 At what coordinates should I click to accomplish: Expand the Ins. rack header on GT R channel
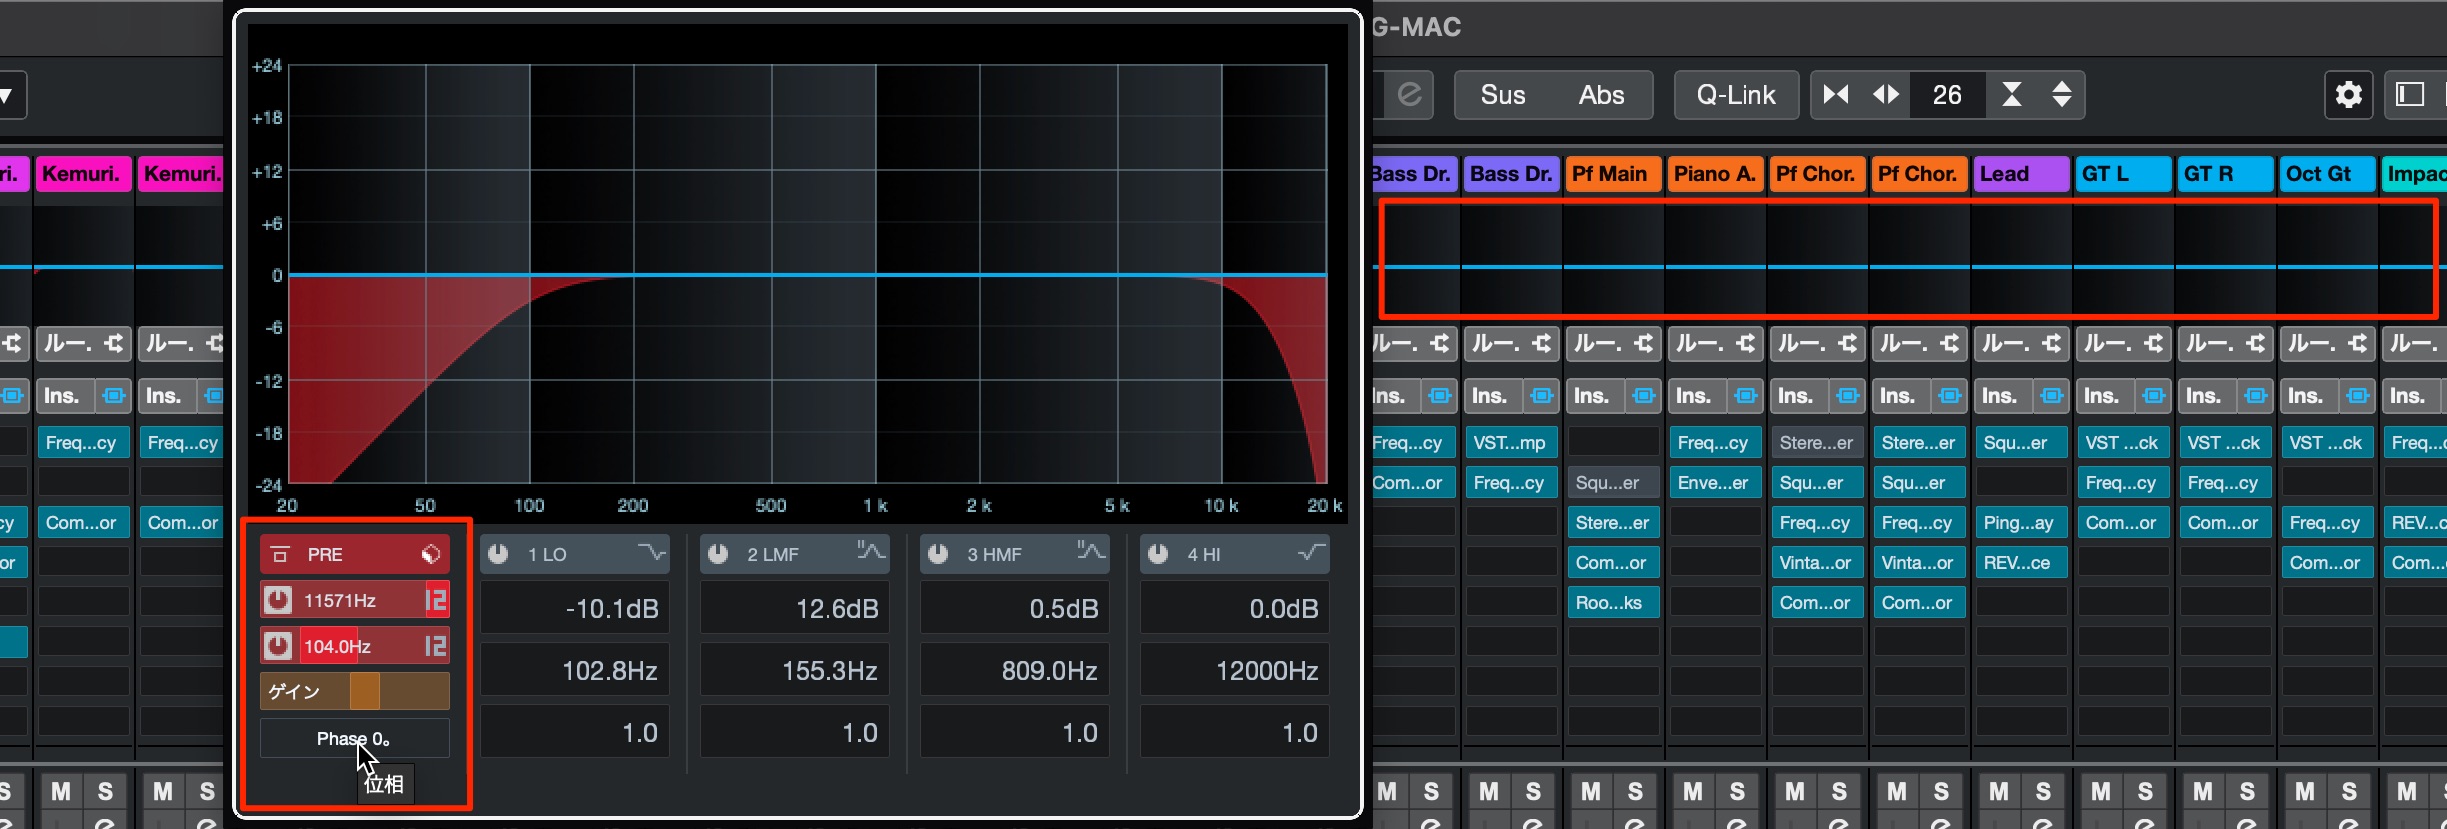[2204, 396]
